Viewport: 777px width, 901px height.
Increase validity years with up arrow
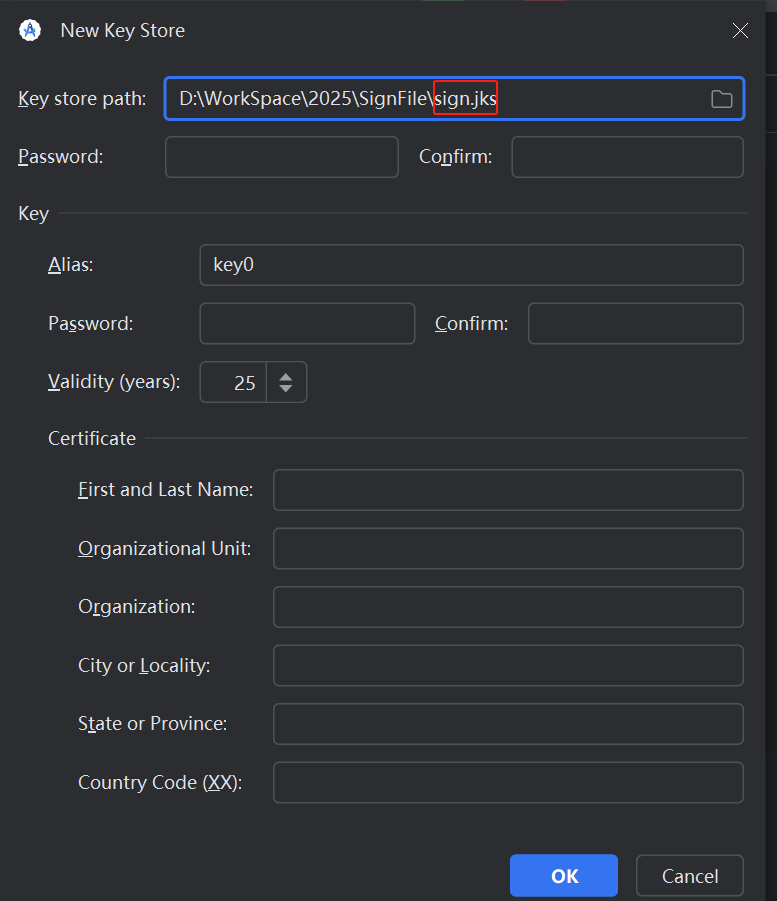click(x=286, y=376)
